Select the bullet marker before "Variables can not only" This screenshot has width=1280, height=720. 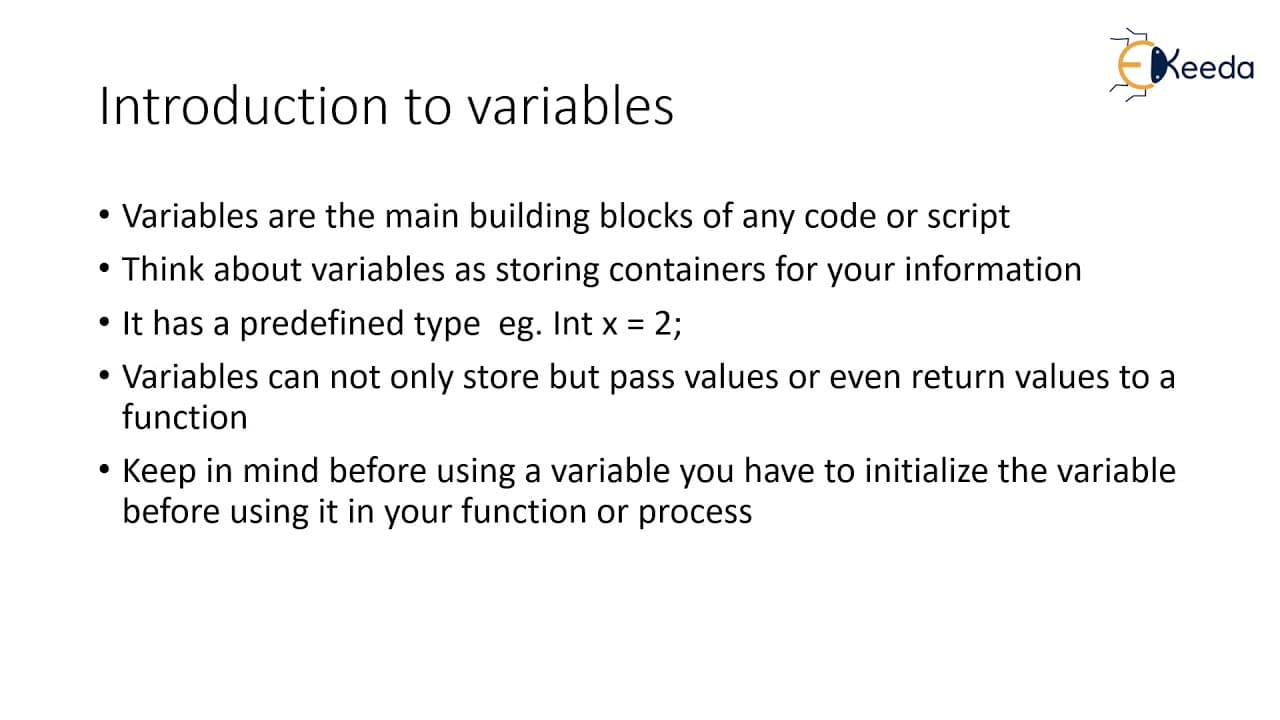point(106,377)
